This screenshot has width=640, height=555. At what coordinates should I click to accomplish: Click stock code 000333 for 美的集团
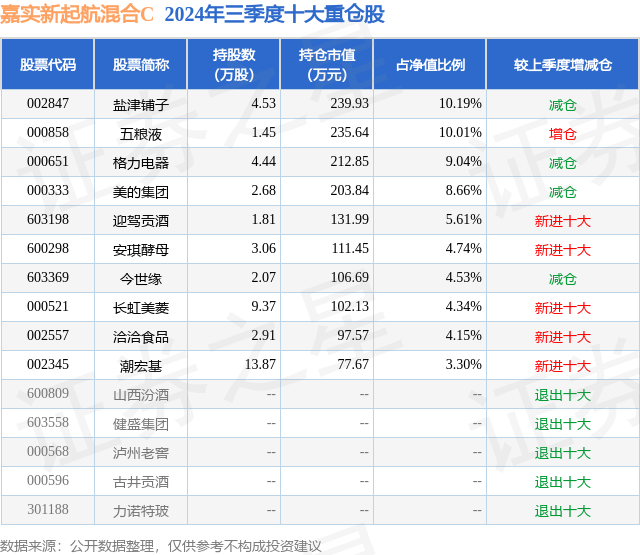pos(48,191)
